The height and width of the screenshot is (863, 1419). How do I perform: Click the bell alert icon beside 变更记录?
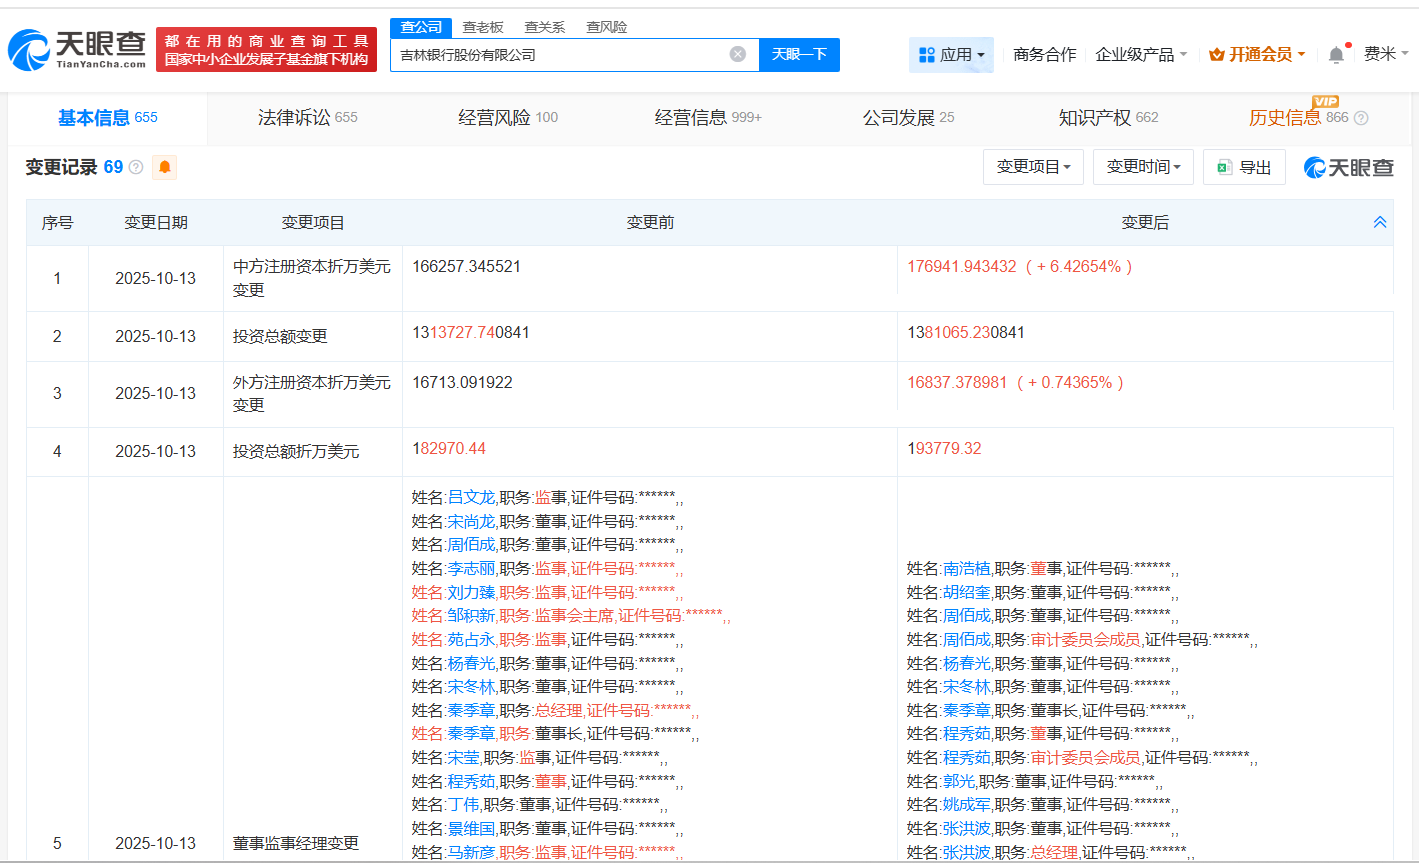pyautogui.click(x=163, y=167)
